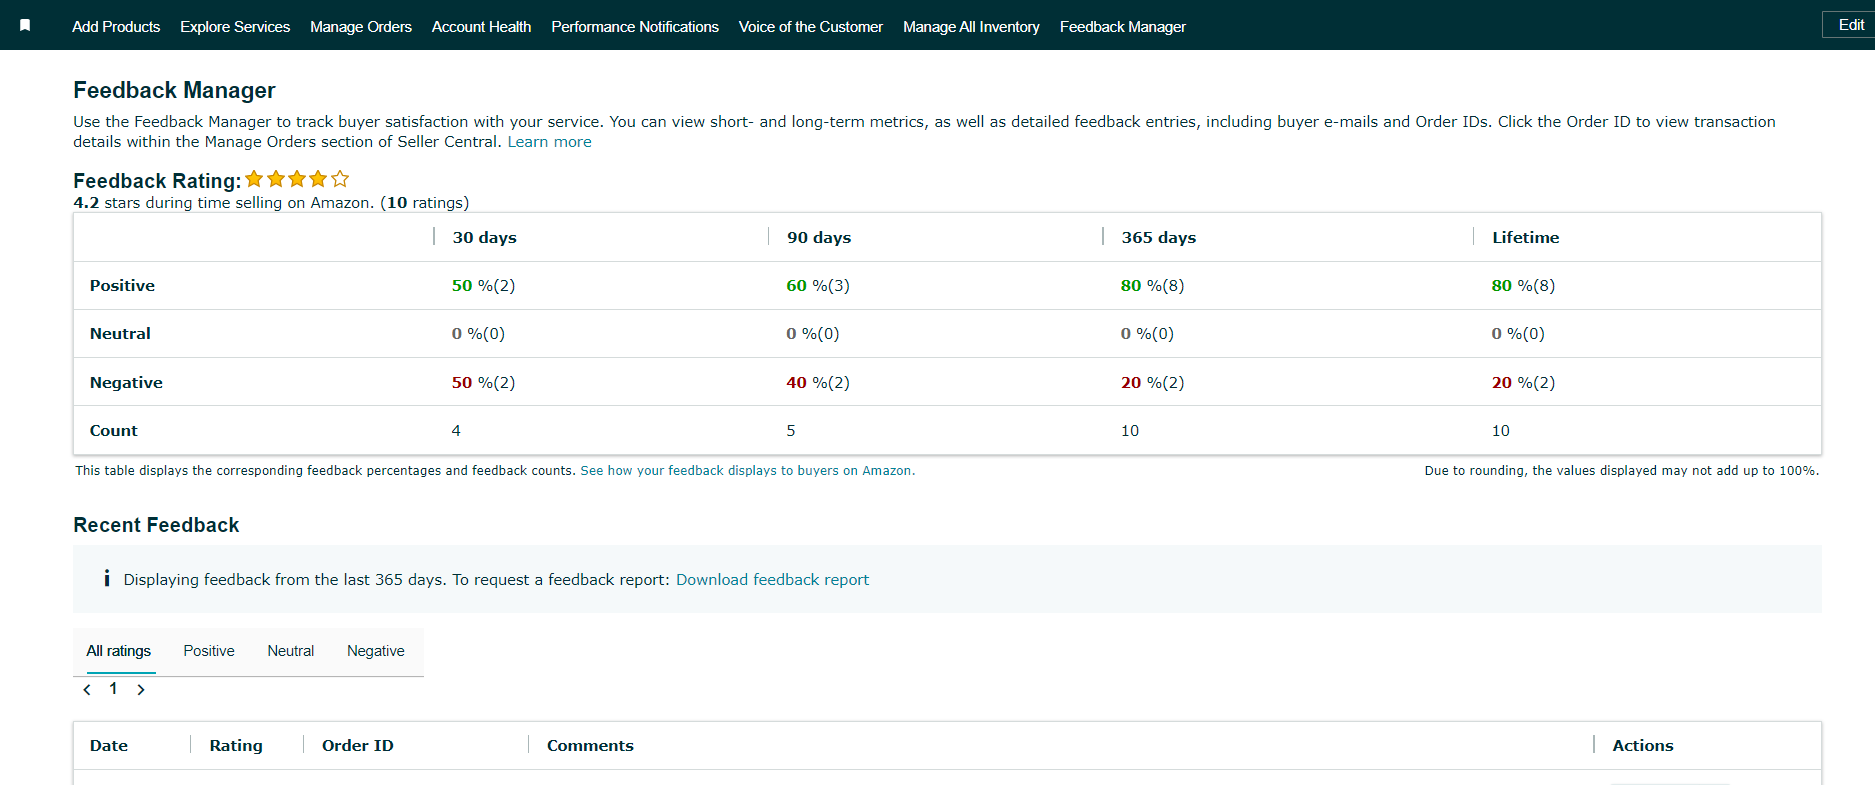
Task: Click the Neutral value '0 %(0)' under Lifetime
Action: click(x=1519, y=334)
